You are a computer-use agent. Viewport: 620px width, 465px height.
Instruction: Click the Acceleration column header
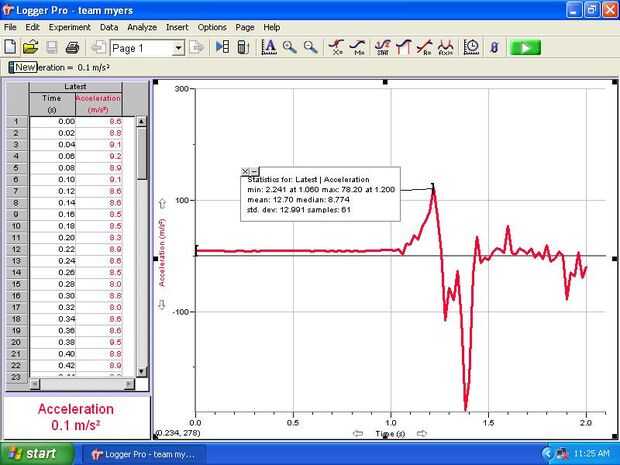(x=98, y=104)
